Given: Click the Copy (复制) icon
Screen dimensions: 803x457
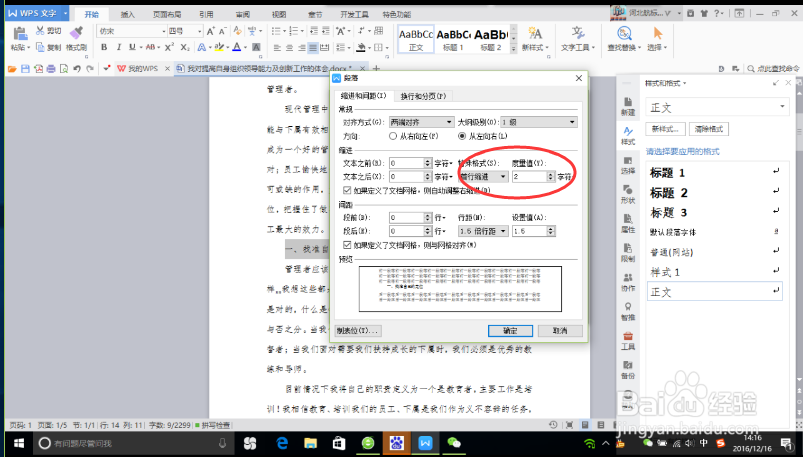Looking at the screenshot, I should coord(40,47).
